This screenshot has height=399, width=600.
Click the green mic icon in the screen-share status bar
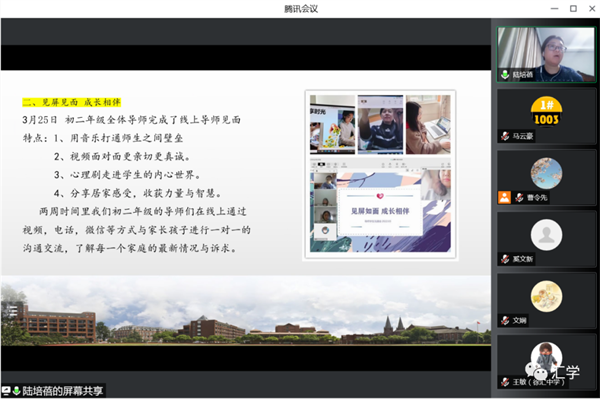(x=16, y=391)
